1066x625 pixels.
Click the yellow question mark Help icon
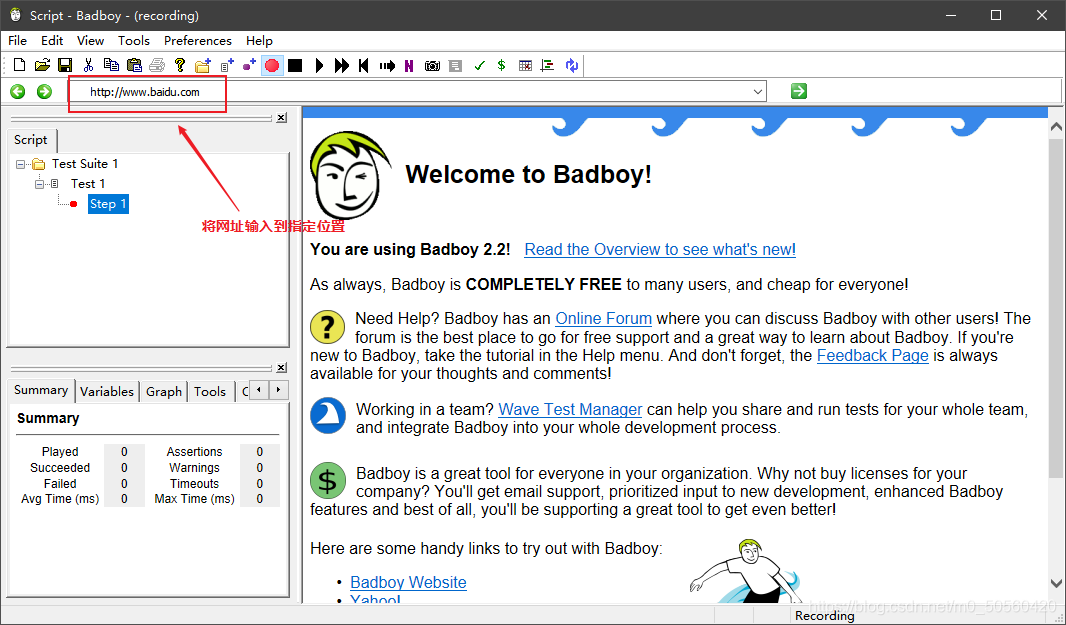(179, 65)
